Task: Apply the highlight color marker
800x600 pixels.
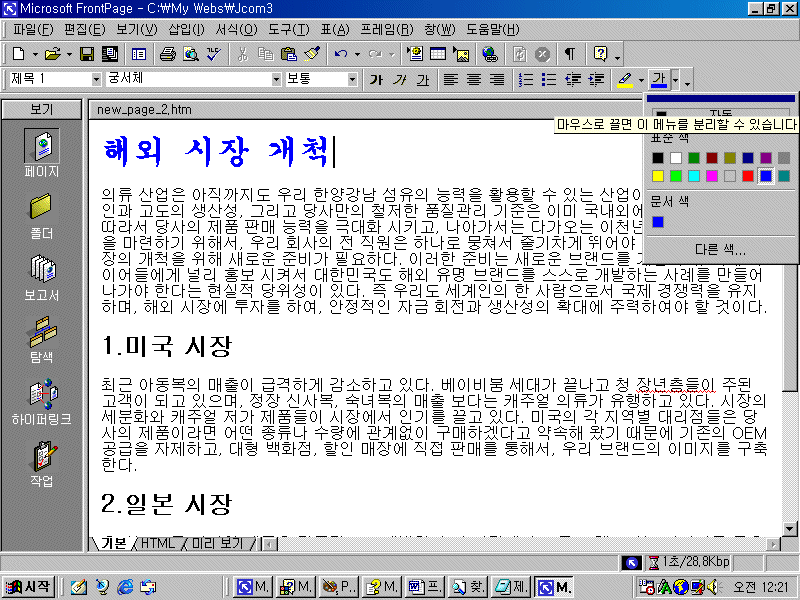Action: point(625,80)
